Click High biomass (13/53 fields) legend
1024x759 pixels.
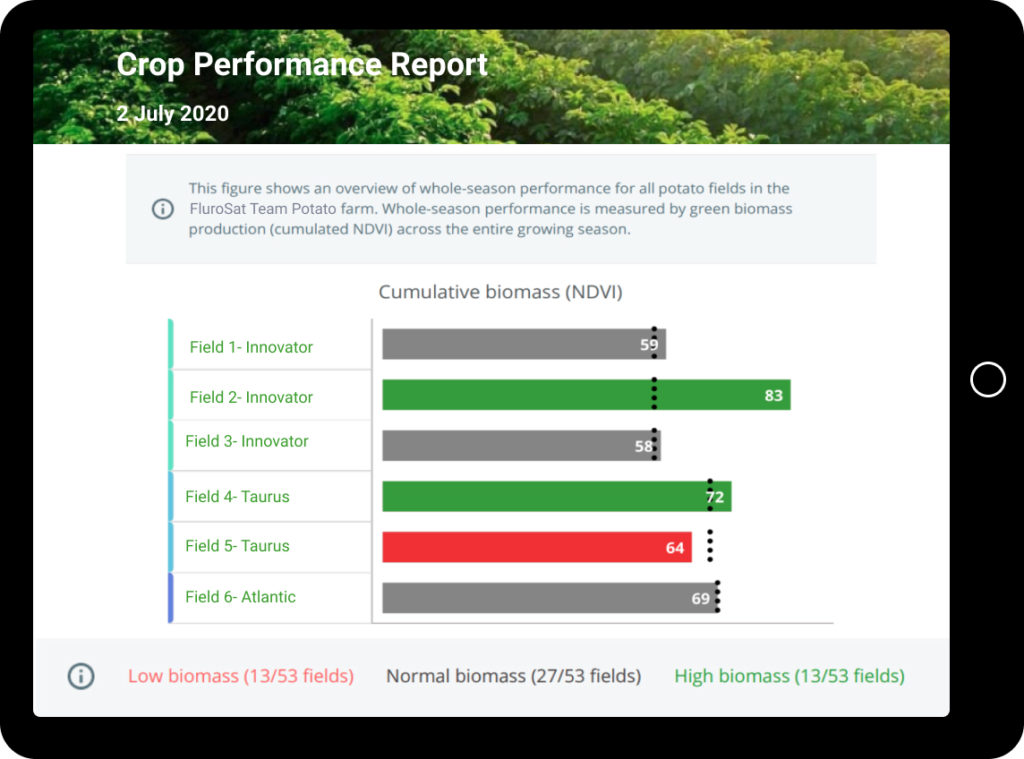pyautogui.click(x=789, y=675)
